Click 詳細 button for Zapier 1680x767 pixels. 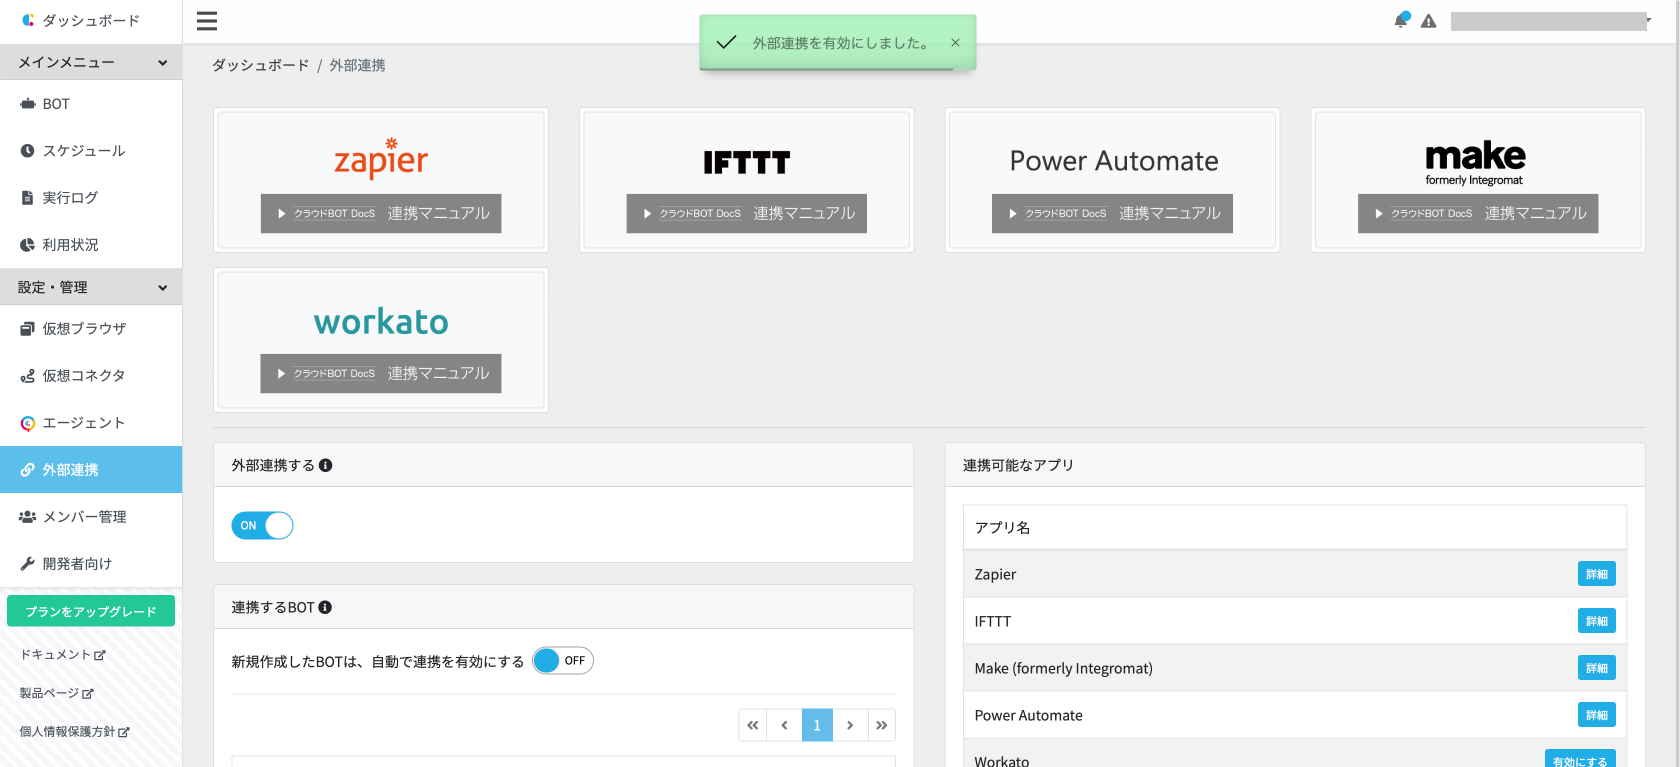tap(1597, 574)
